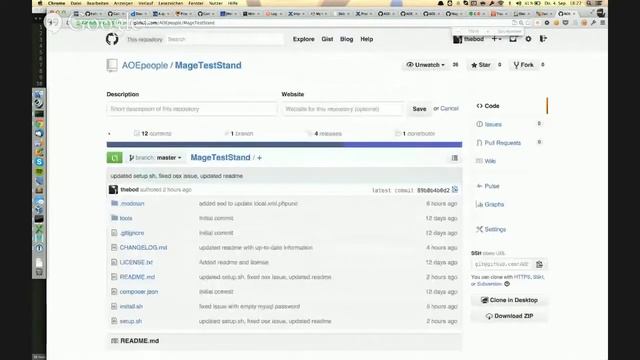The height and width of the screenshot is (360, 640).
Task: Click the file list view icon
Action: click(x=455, y=158)
